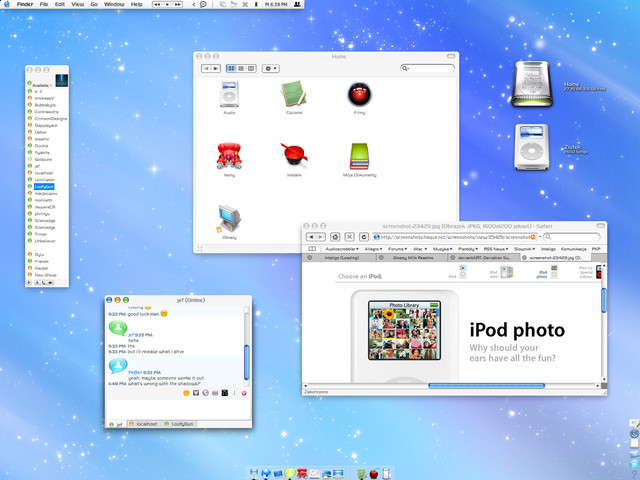Switch Finder to list view

241,69
